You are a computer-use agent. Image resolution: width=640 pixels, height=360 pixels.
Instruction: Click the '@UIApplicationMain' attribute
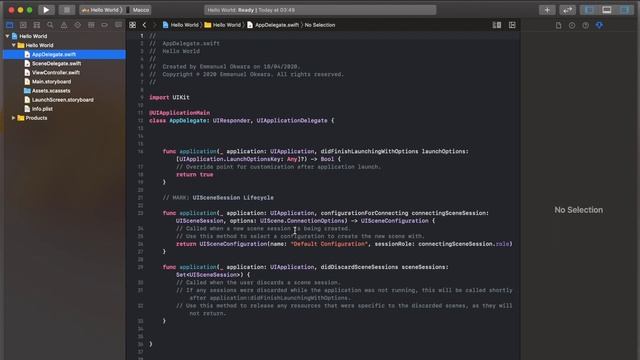coord(180,113)
